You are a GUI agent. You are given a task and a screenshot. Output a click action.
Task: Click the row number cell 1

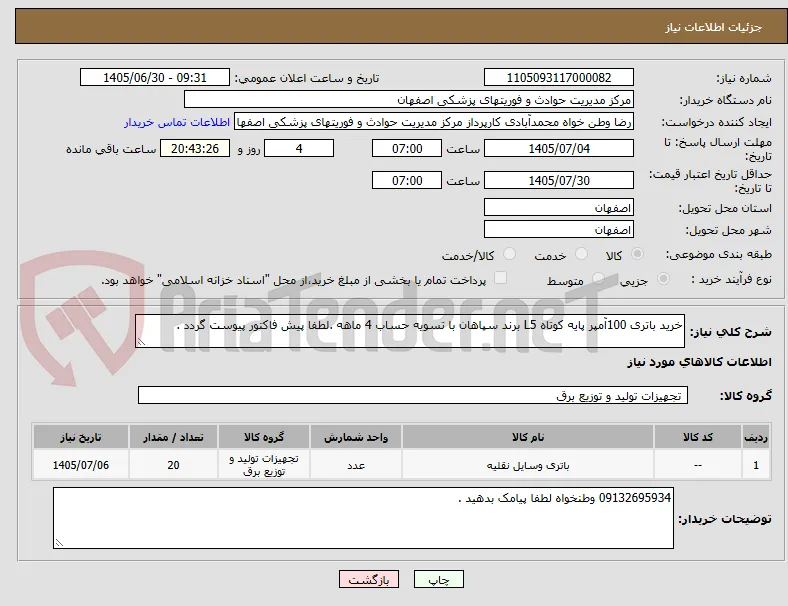pyautogui.click(x=756, y=465)
